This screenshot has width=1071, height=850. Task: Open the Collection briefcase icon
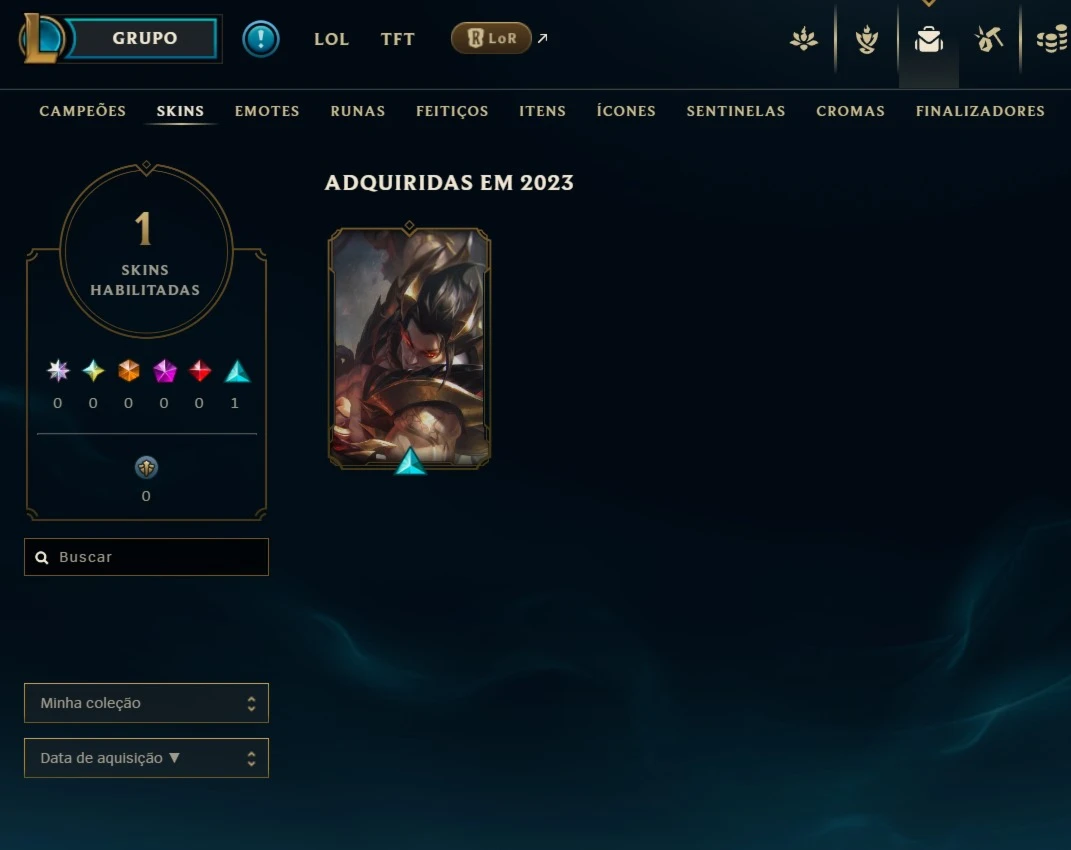[929, 40]
